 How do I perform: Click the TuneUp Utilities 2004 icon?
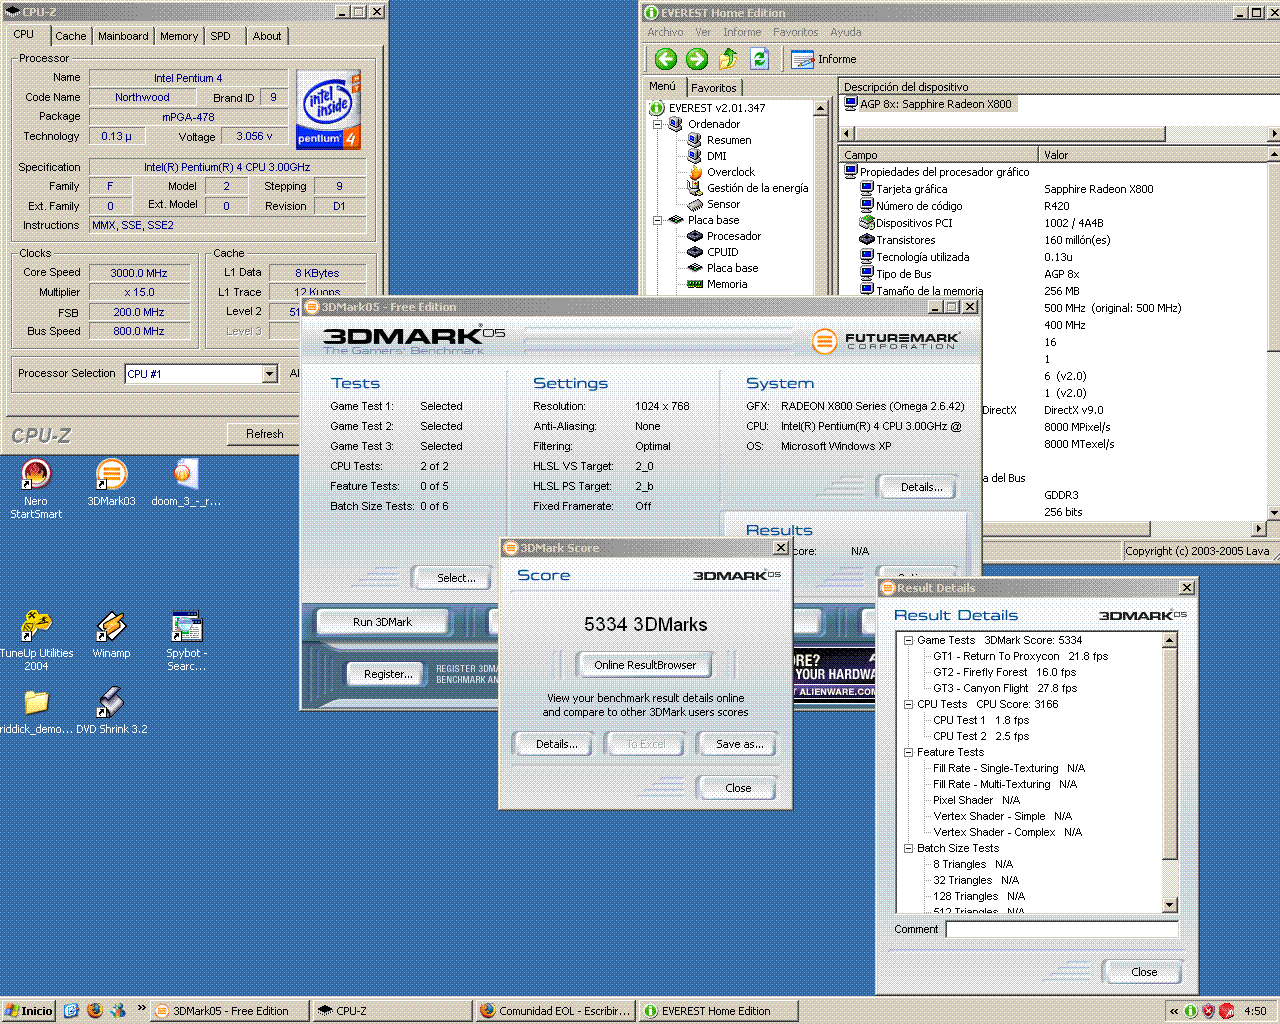pyautogui.click(x=36, y=627)
